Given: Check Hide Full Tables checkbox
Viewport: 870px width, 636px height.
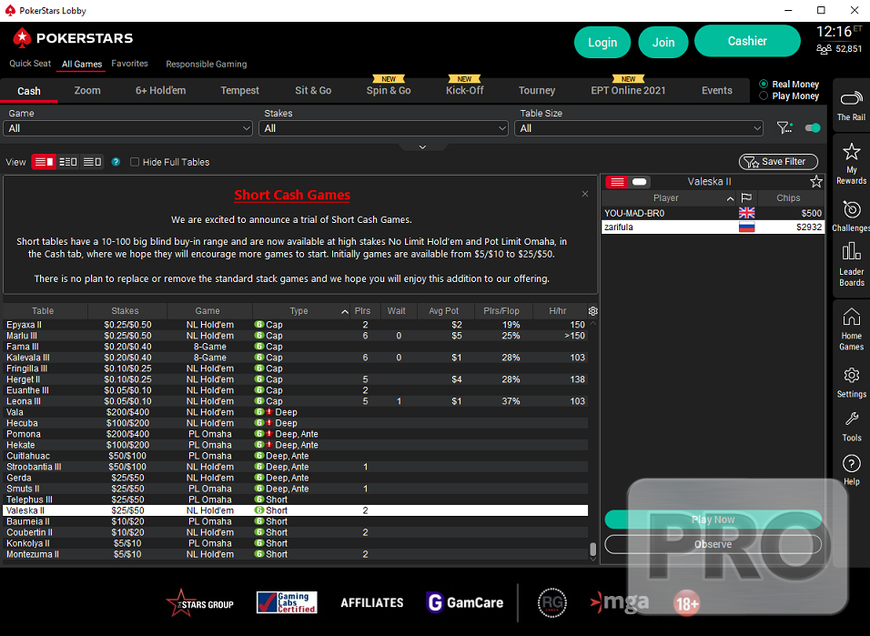Looking at the screenshot, I should (x=134, y=162).
